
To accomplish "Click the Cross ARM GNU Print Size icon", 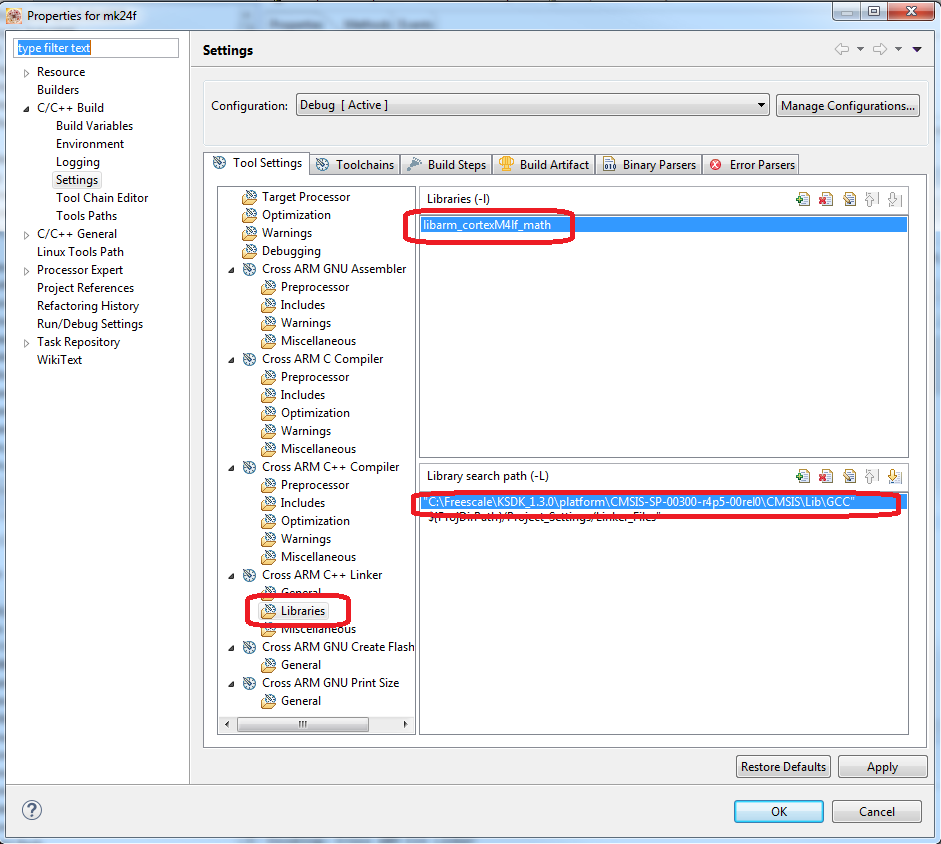I will (x=249, y=683).
